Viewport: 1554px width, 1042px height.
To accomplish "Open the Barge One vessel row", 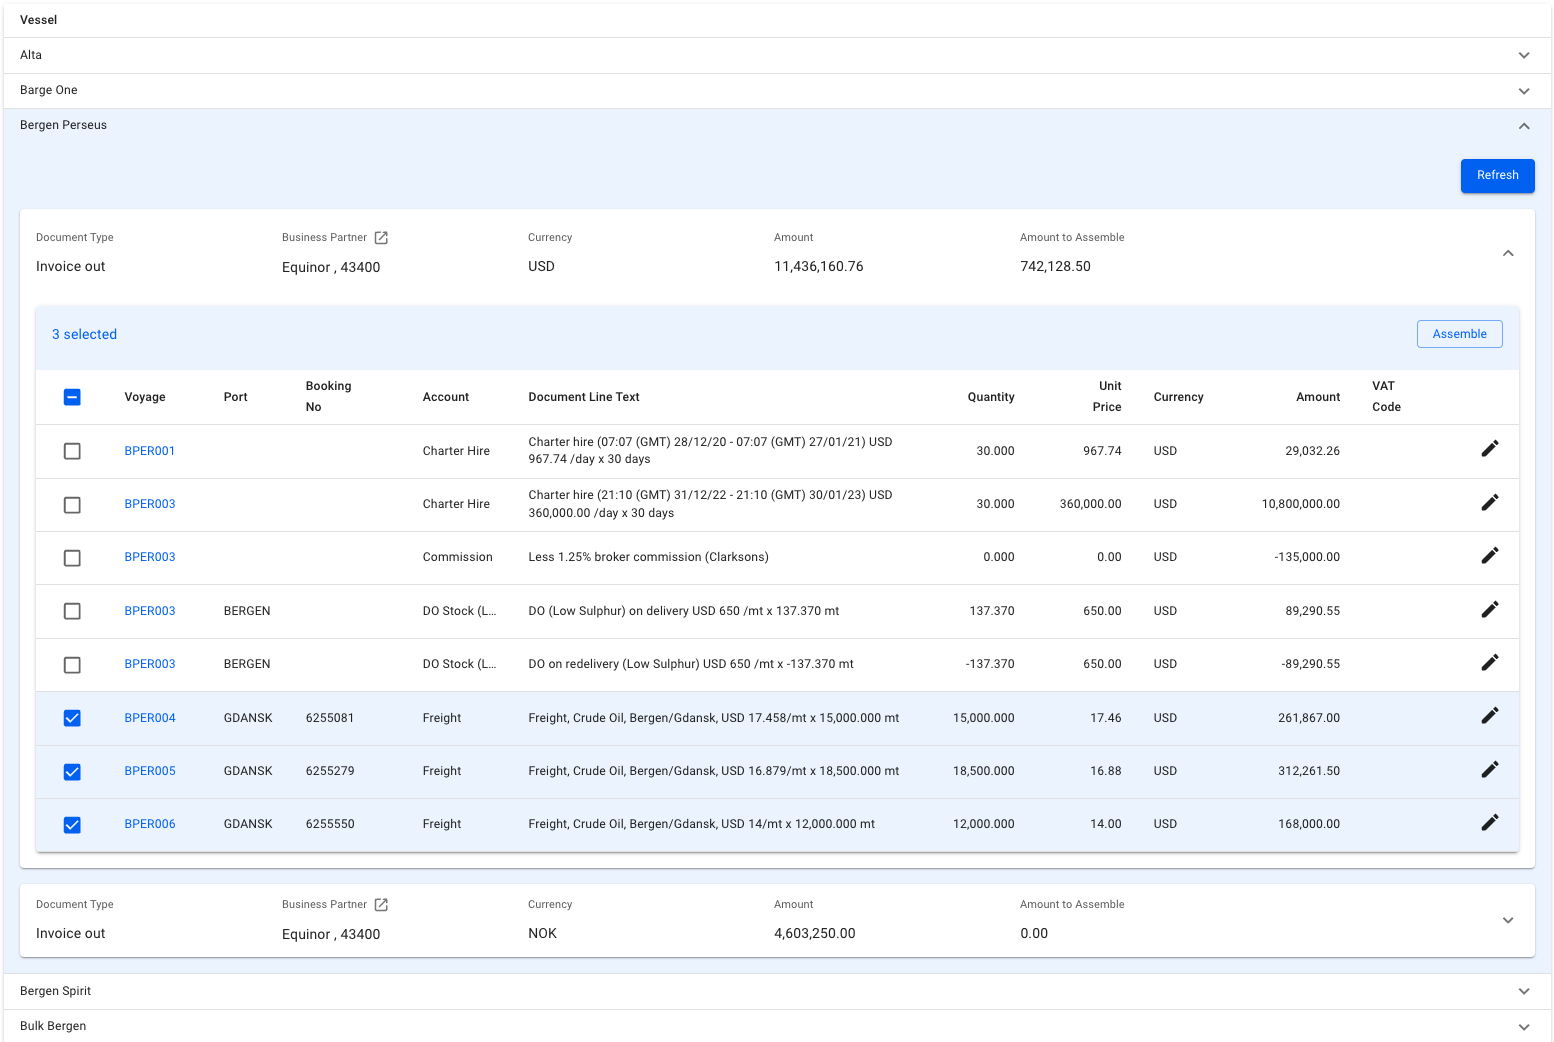I will pos(1523,91).
